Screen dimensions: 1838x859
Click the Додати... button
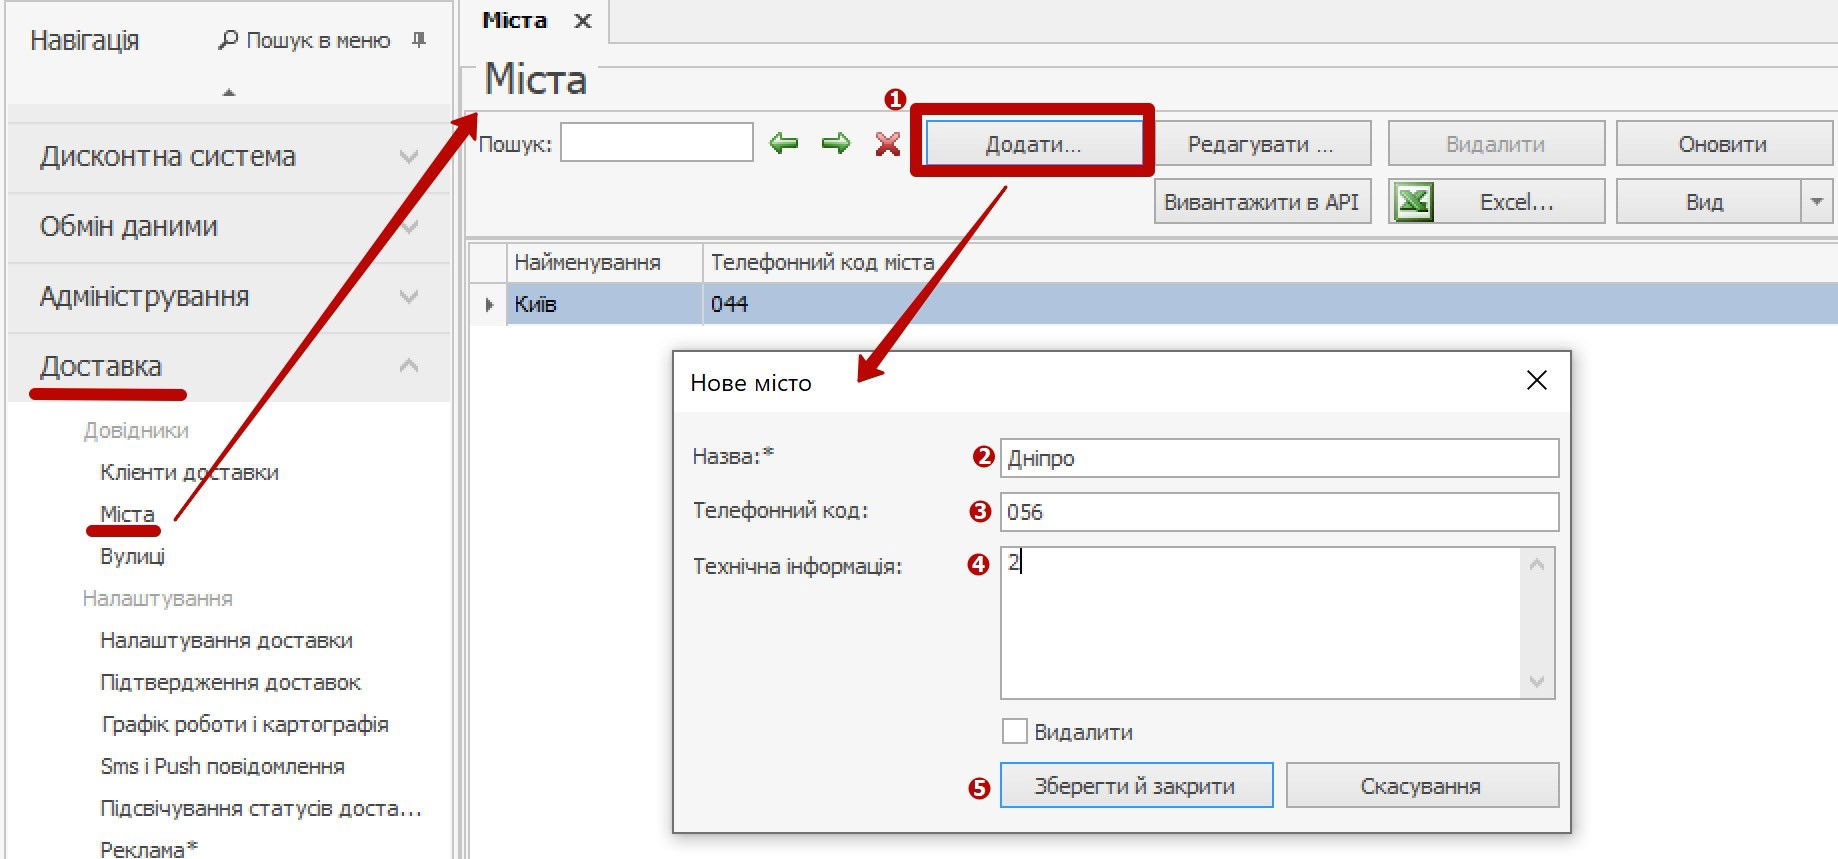pyautogui.click(x=1033, y=144)
